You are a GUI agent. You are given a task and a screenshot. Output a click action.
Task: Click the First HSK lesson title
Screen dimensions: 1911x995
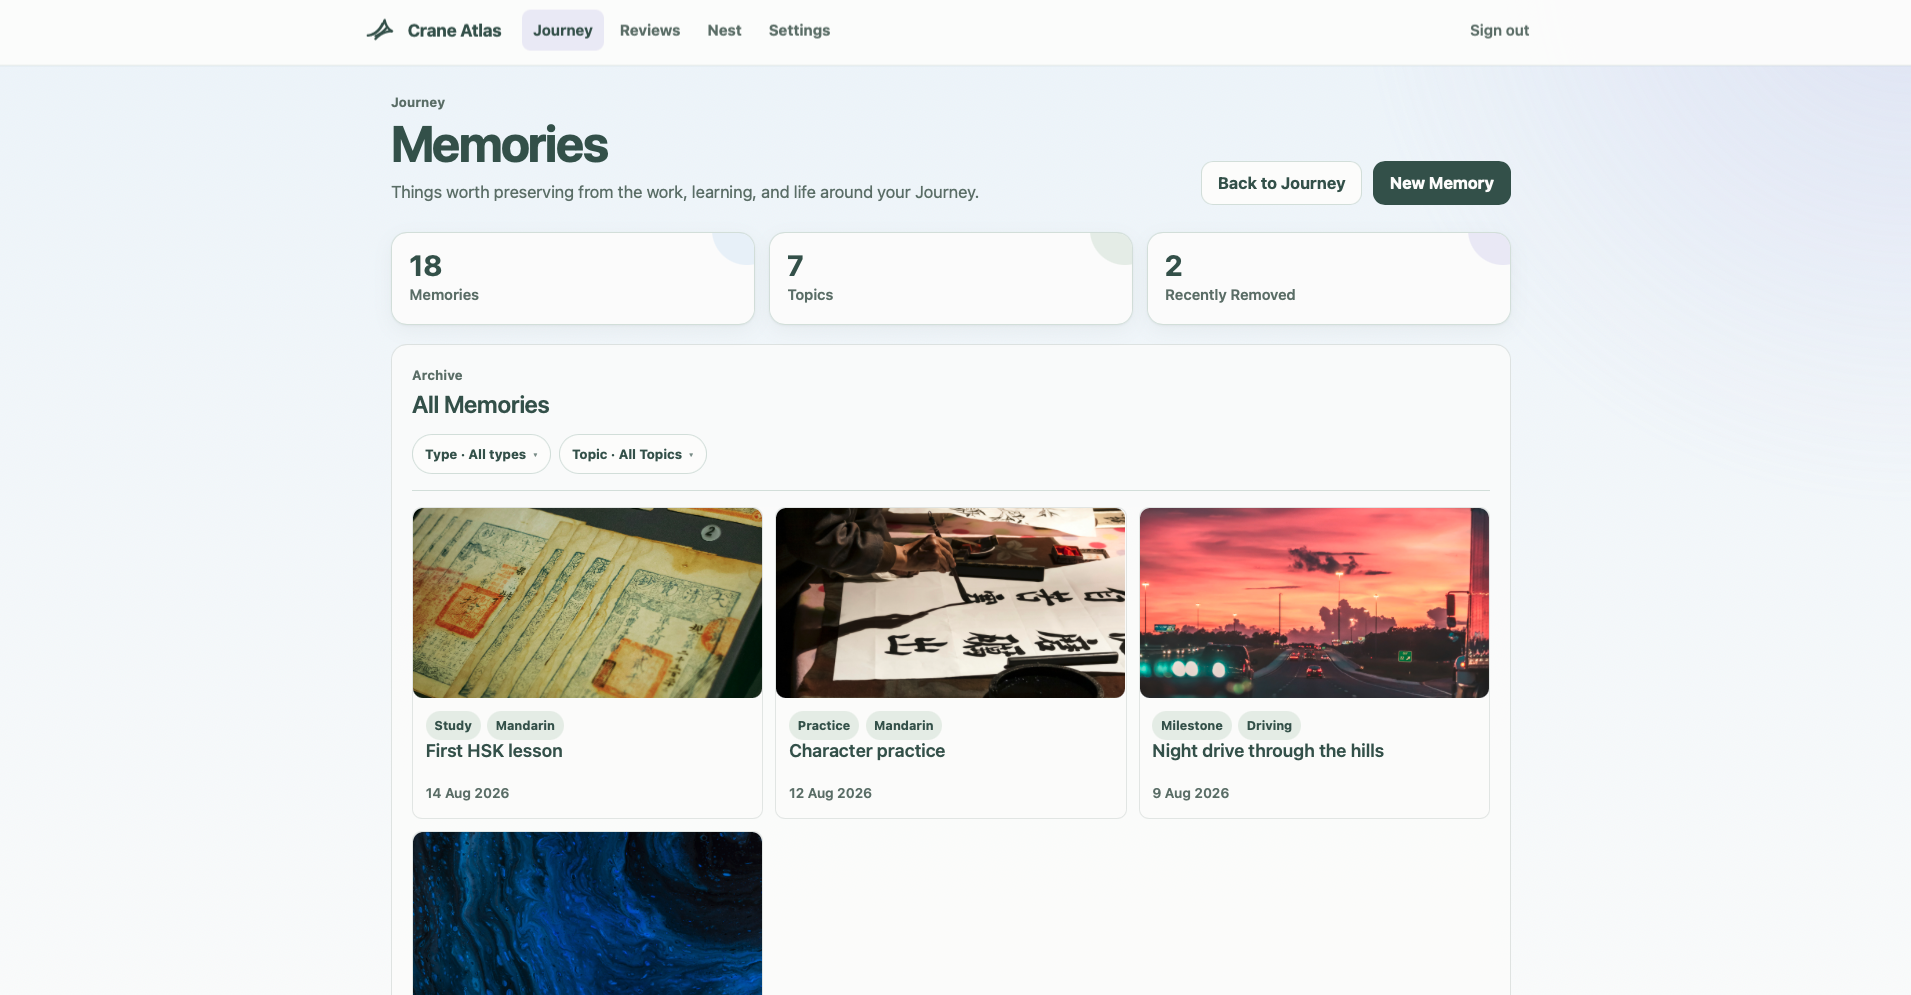pyautogui.click(x=494, y=751)
